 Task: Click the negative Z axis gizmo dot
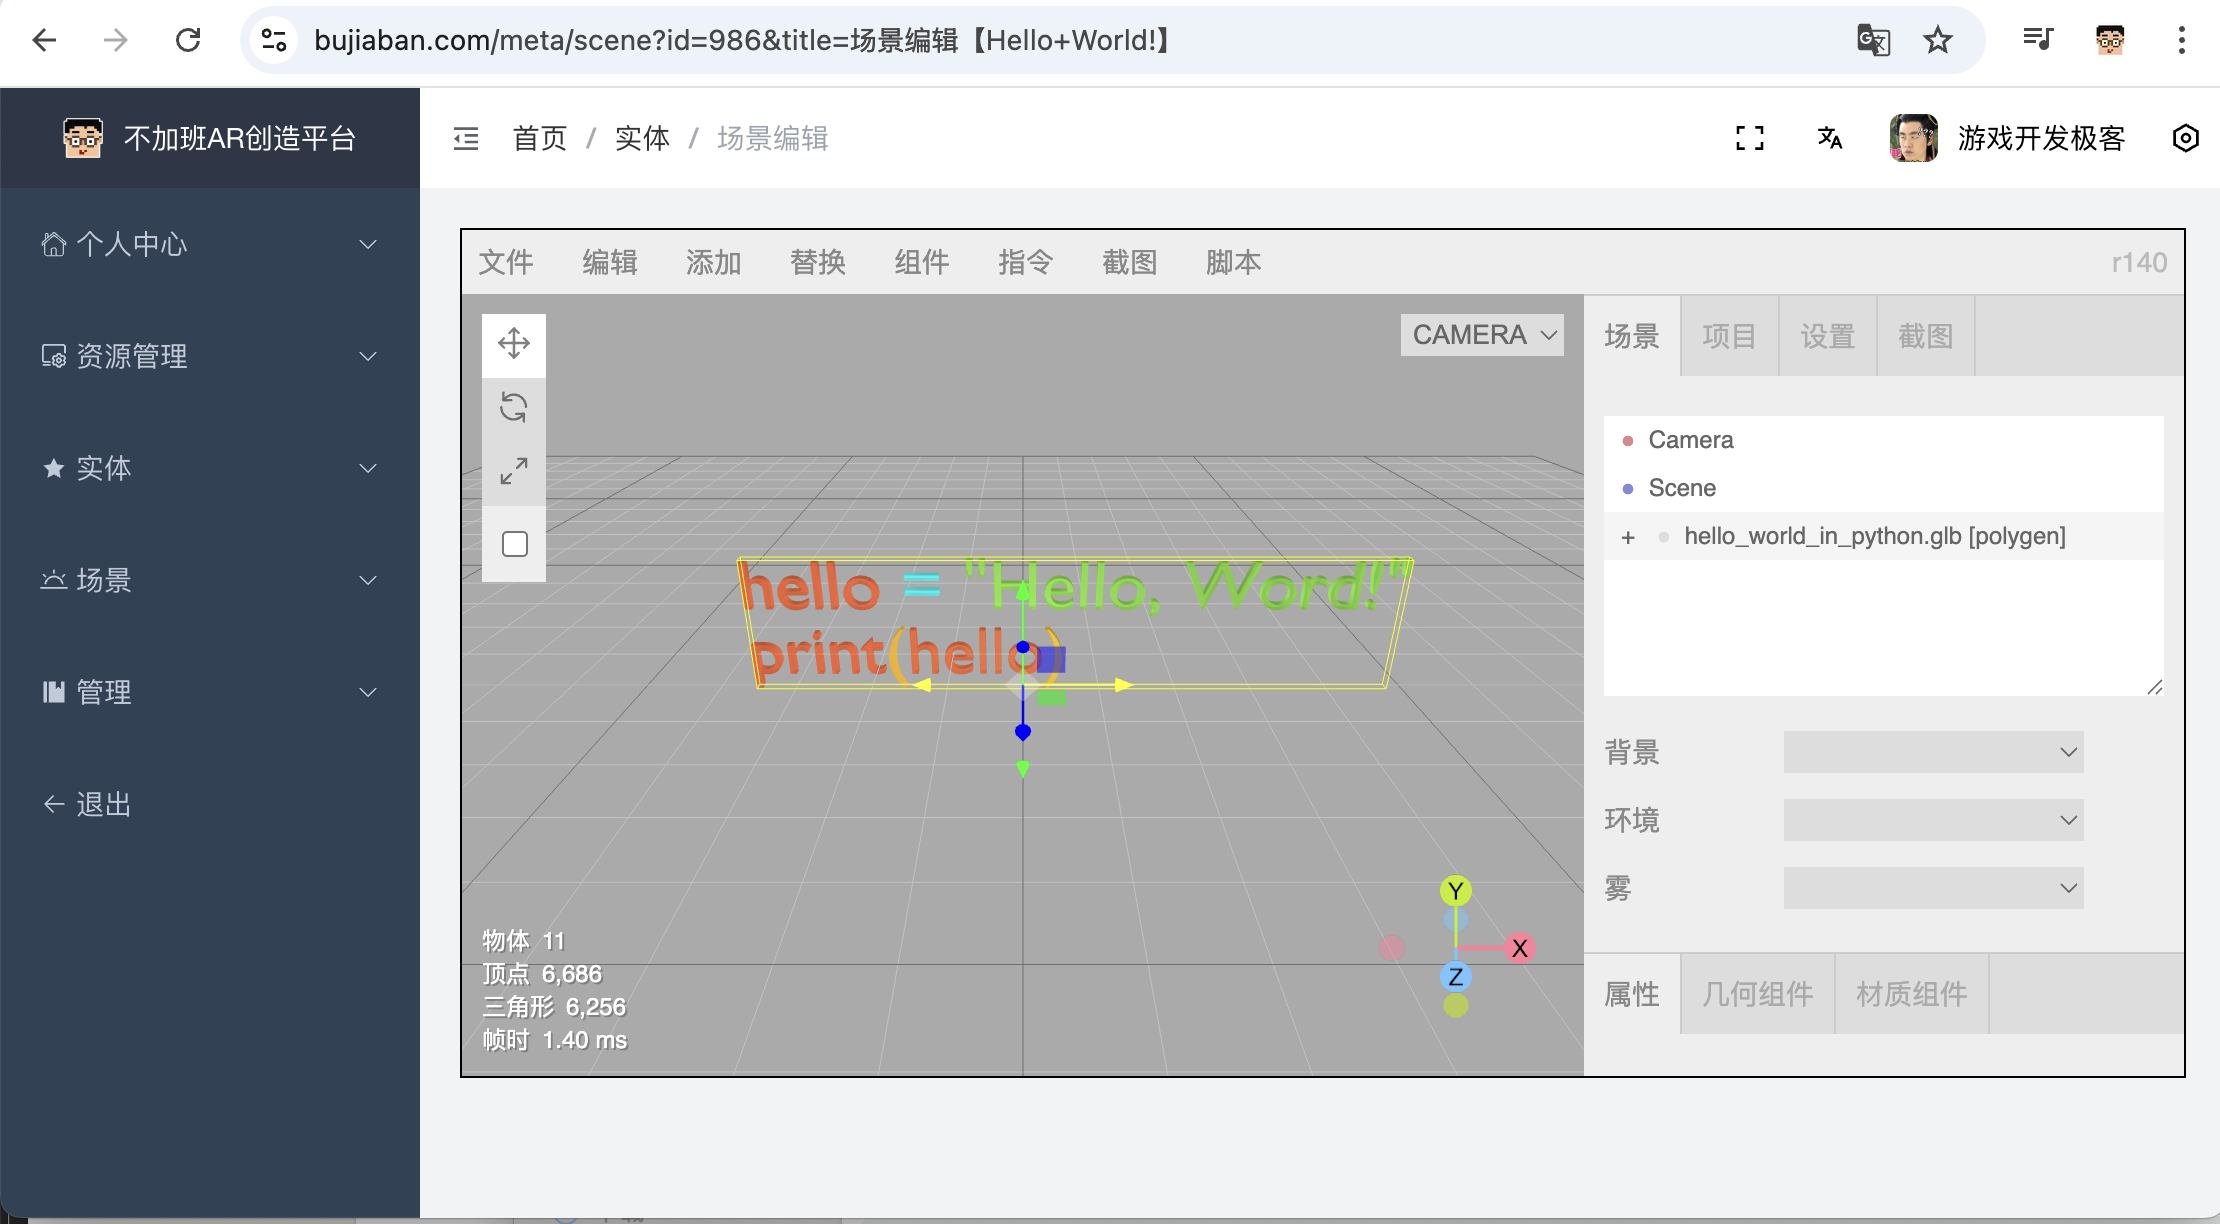(1456, 919)
